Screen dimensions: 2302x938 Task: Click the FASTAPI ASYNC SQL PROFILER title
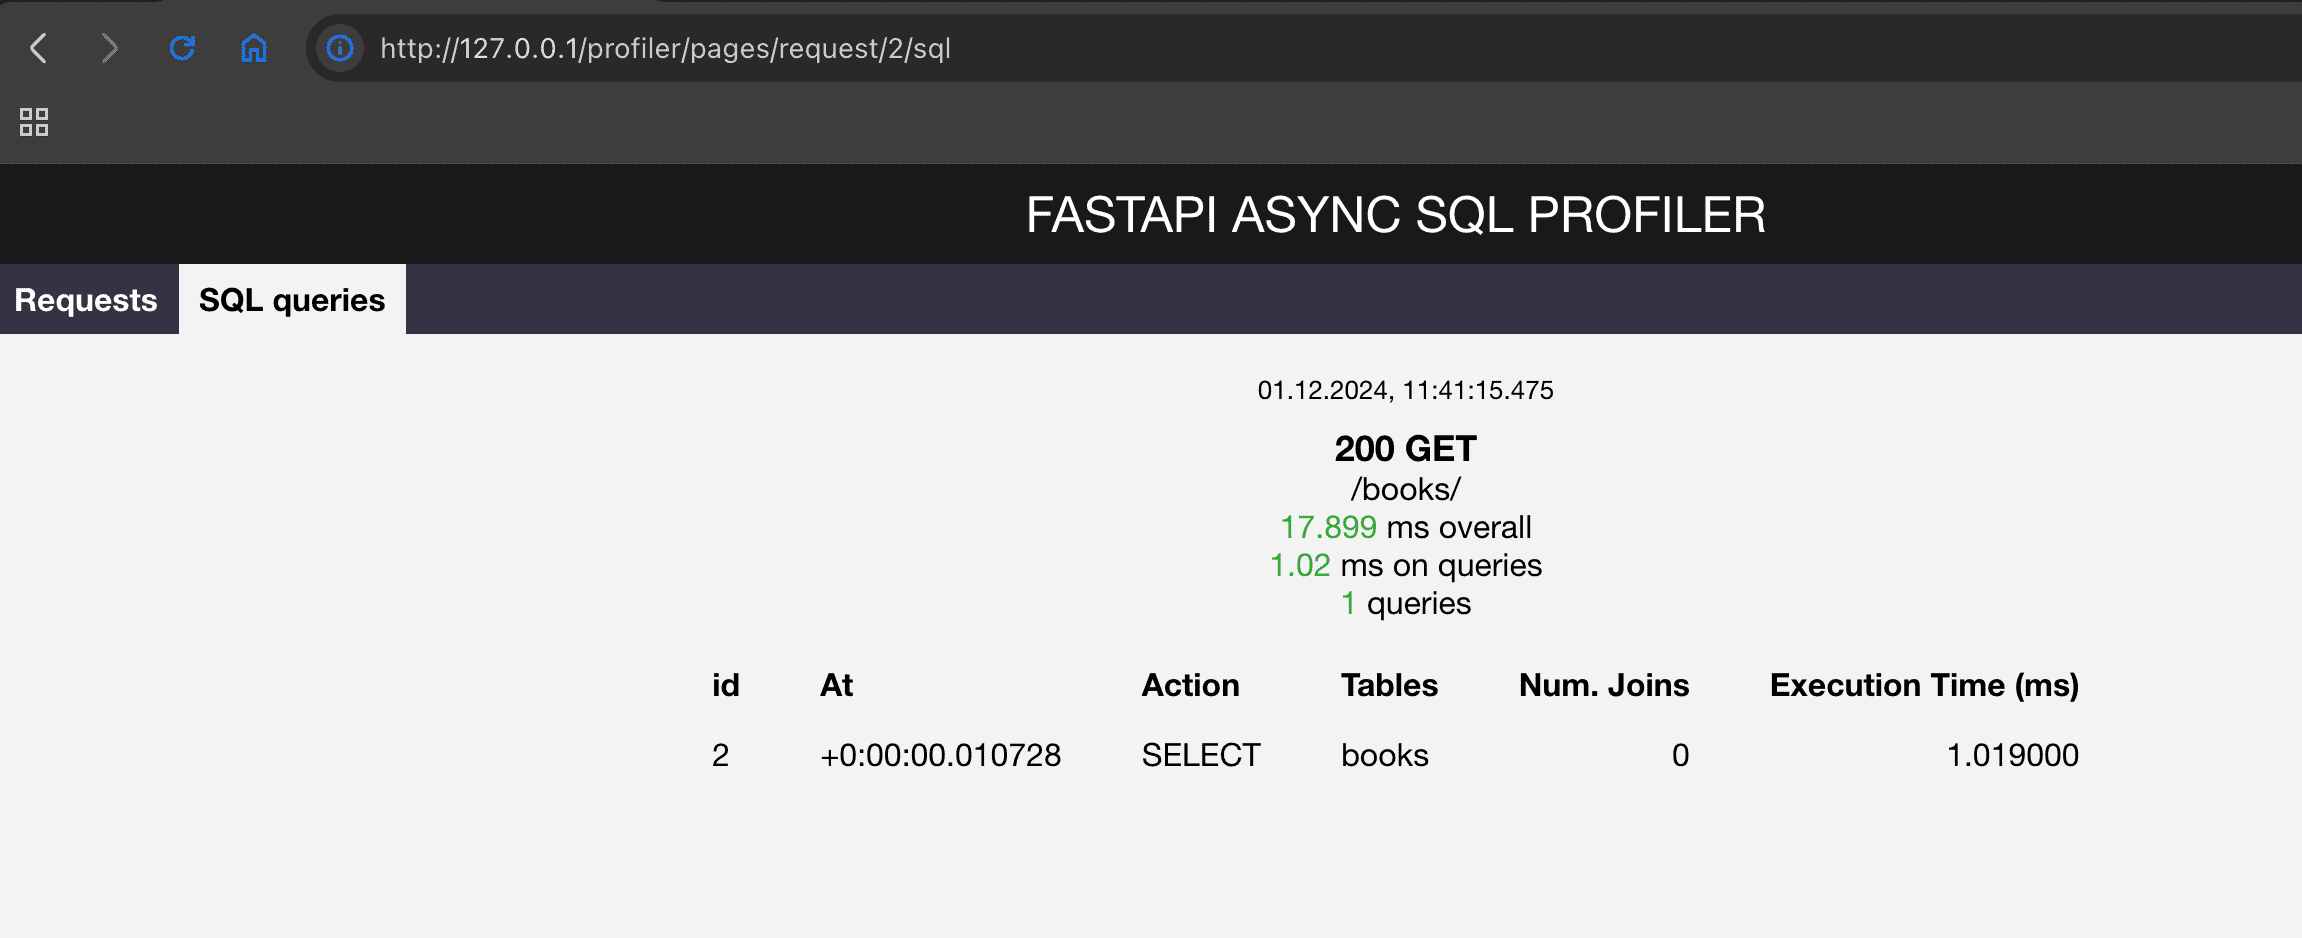(1396, 215)
